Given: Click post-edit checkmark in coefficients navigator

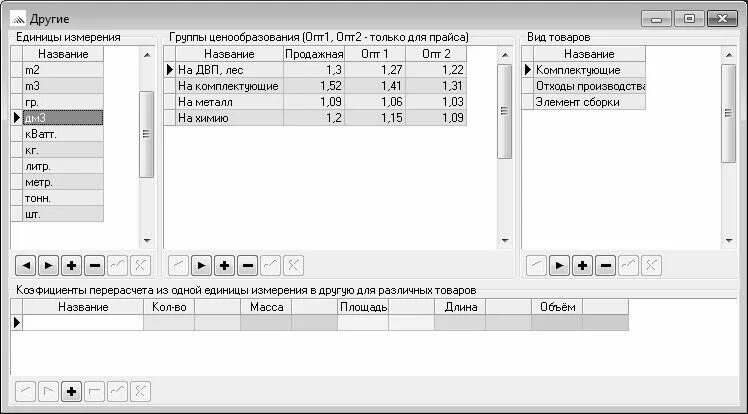Looking at the screenshot, I should click(x=117, y=392).
